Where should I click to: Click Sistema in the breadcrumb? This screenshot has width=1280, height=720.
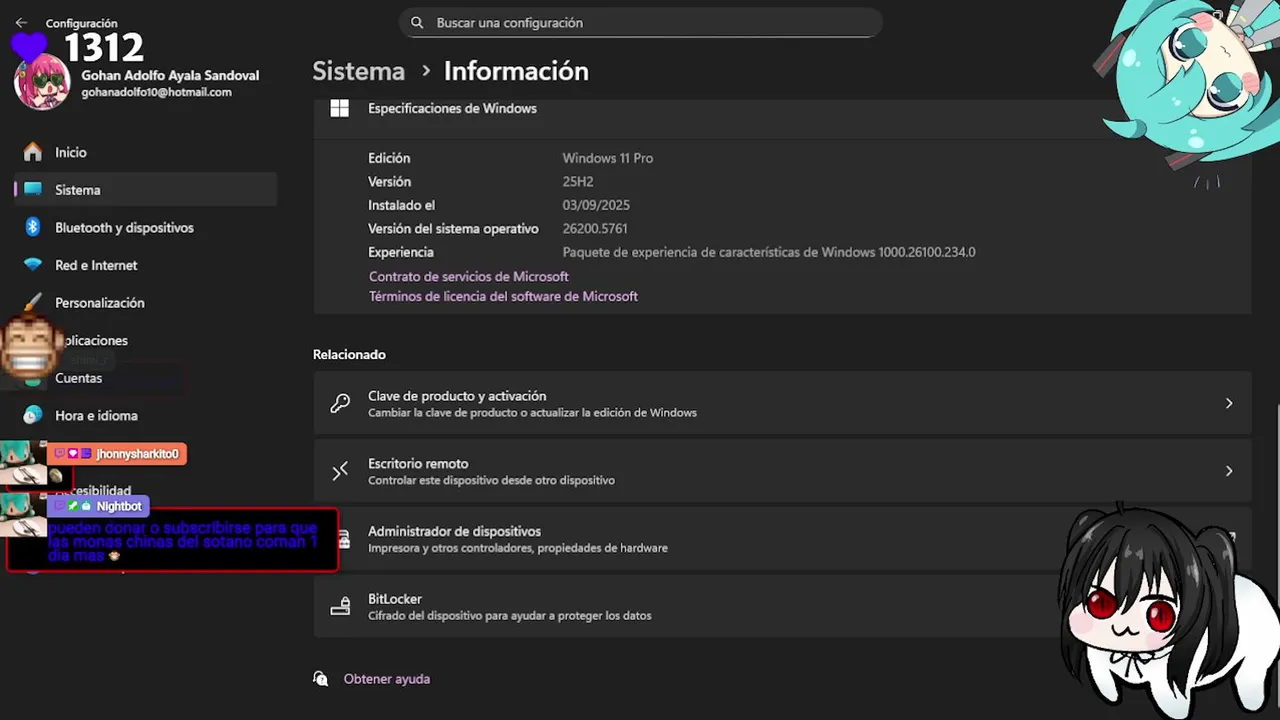pyautogui.click(x=358, y=71)
